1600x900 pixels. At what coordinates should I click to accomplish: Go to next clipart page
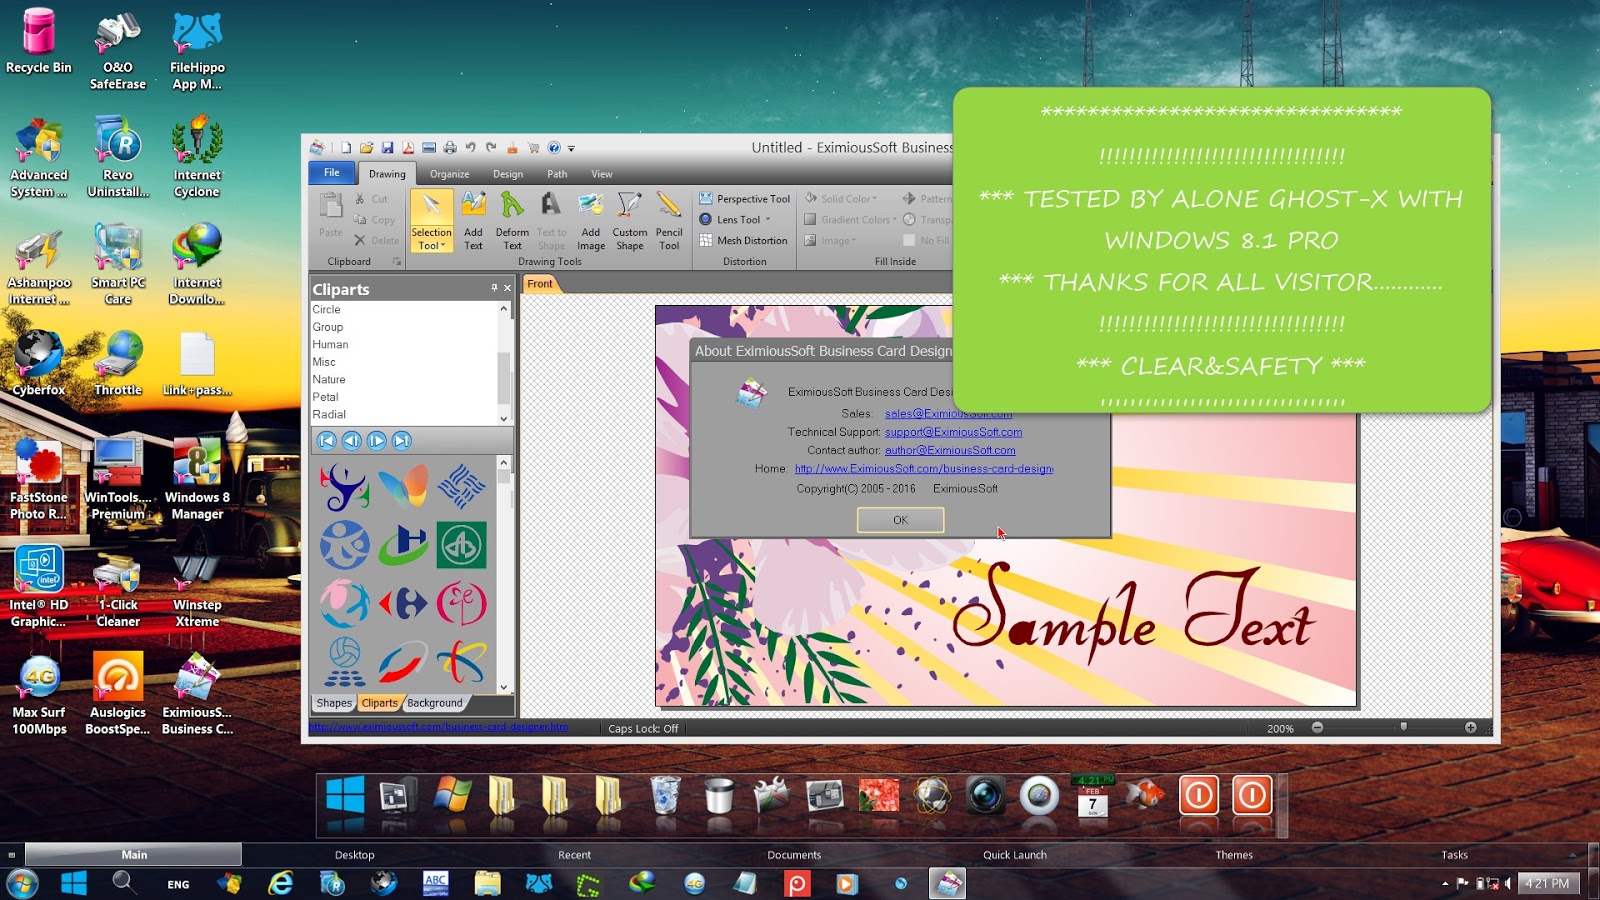pos(377,440)
